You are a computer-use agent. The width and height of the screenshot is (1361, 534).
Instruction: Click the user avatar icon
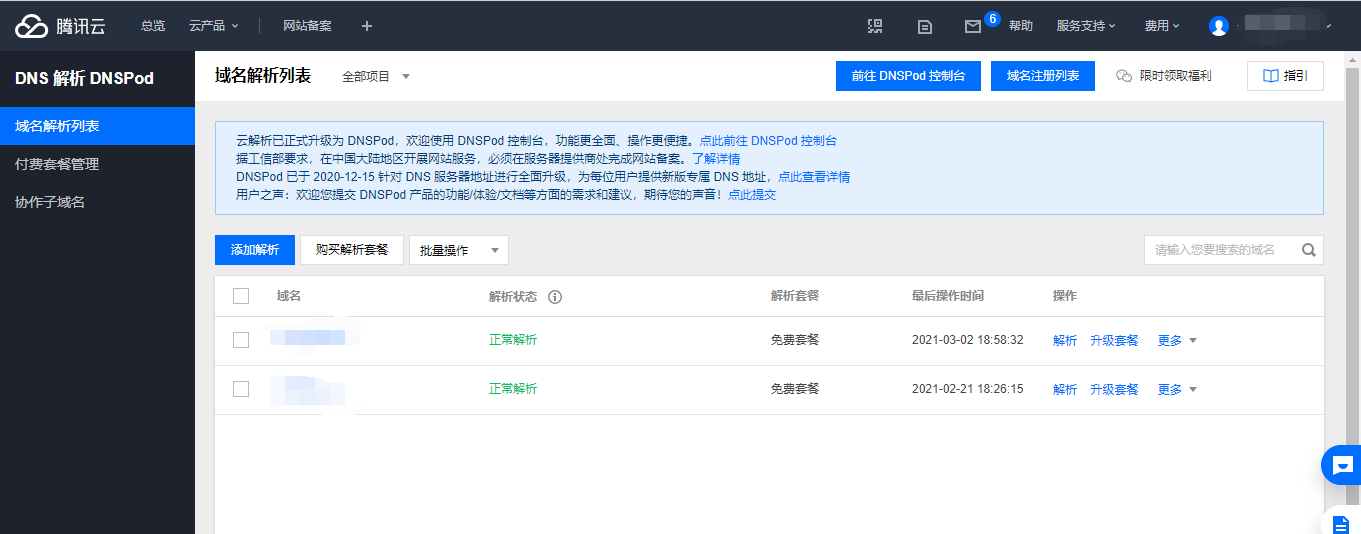[1218, 26]
